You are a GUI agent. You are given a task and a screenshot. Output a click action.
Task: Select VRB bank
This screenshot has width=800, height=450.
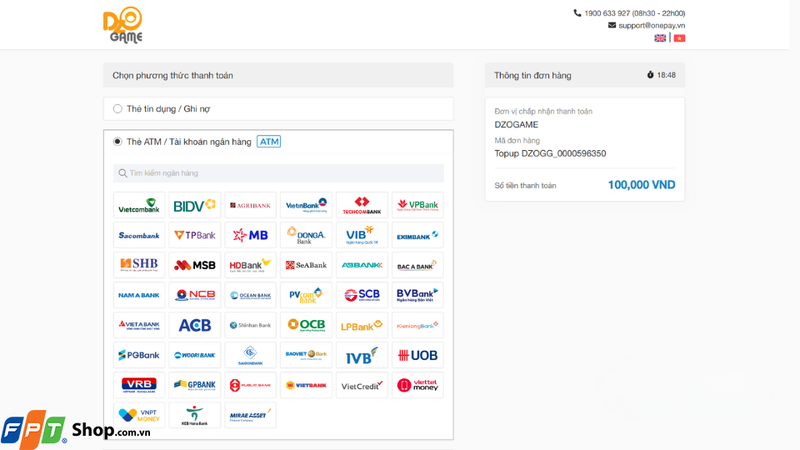(139, 385)
